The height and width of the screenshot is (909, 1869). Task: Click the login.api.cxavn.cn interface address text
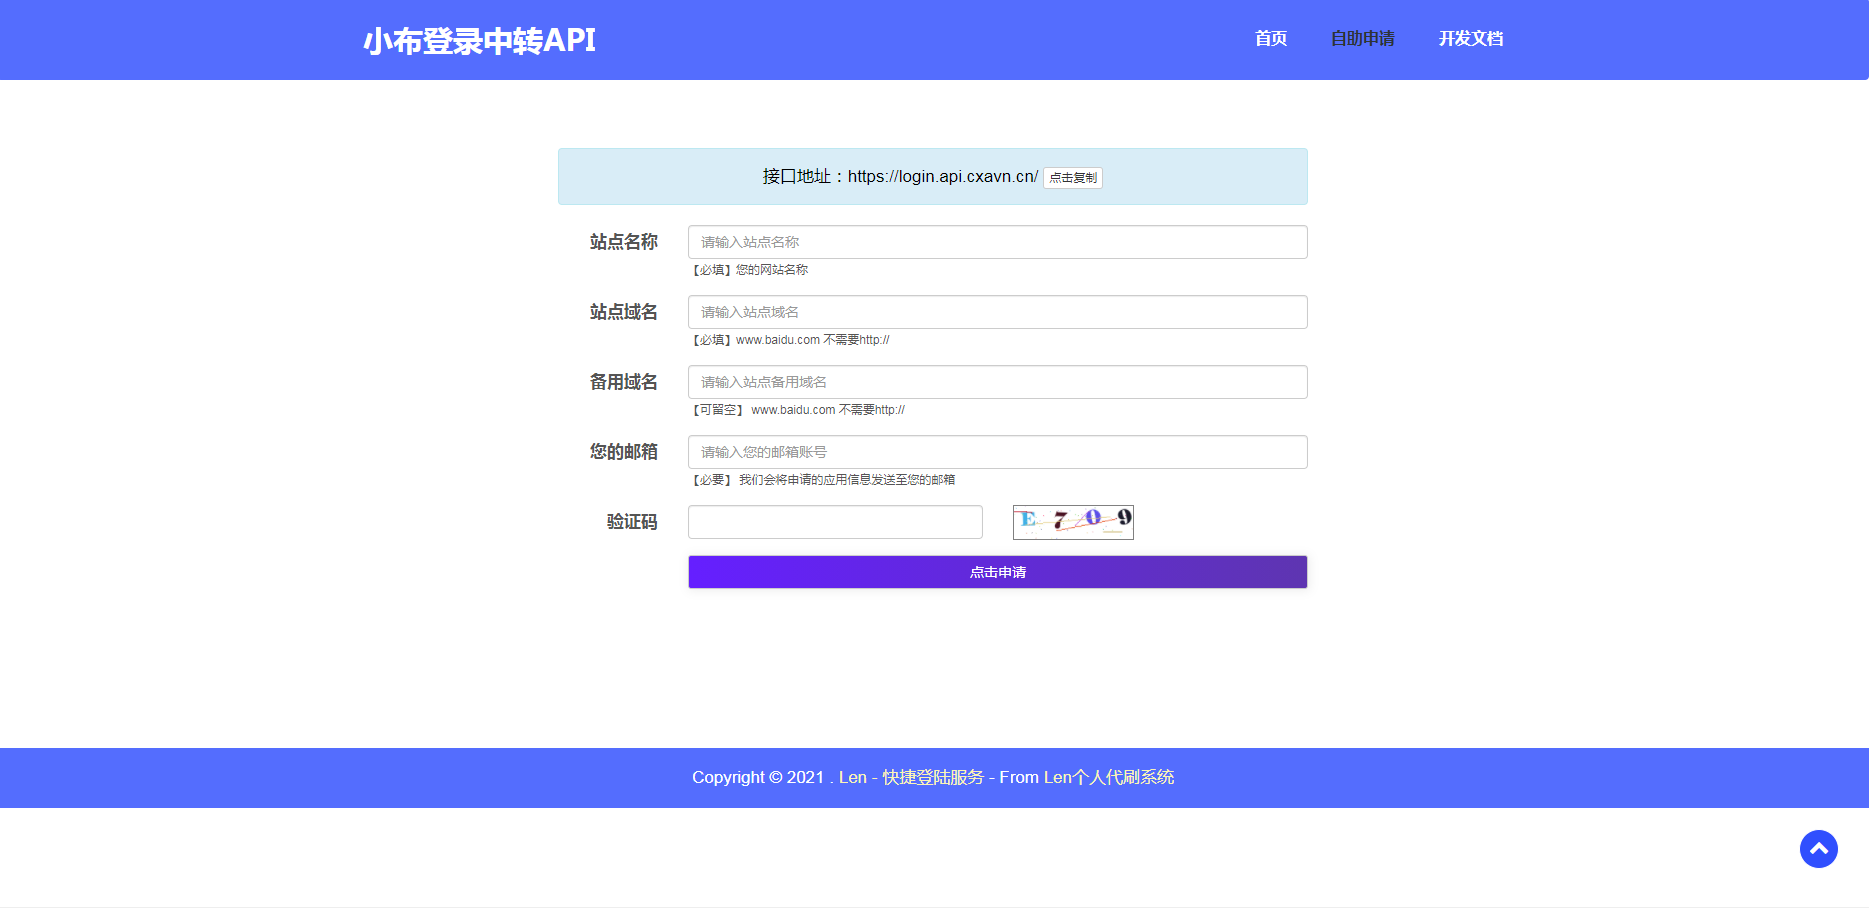pyautogui.click(x=942, y=177)
